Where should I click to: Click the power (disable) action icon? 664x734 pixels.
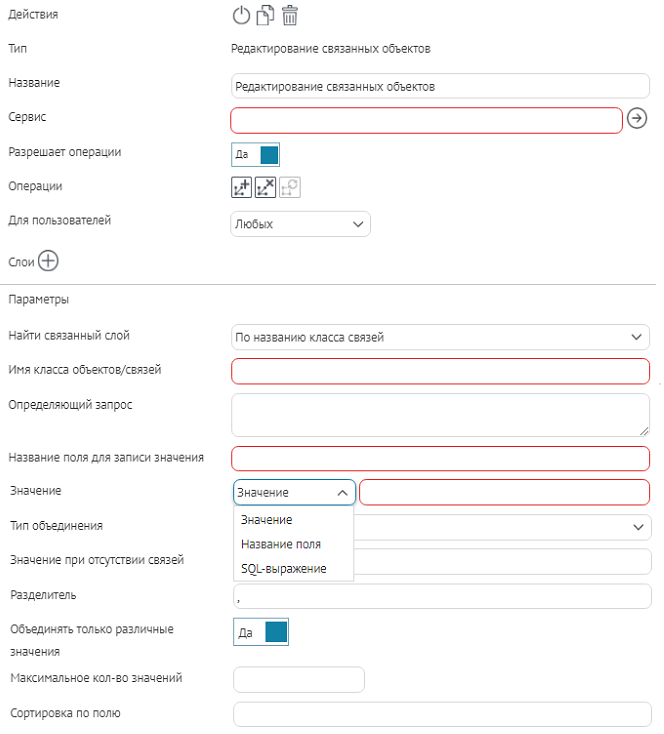click(x=241, y=15)
